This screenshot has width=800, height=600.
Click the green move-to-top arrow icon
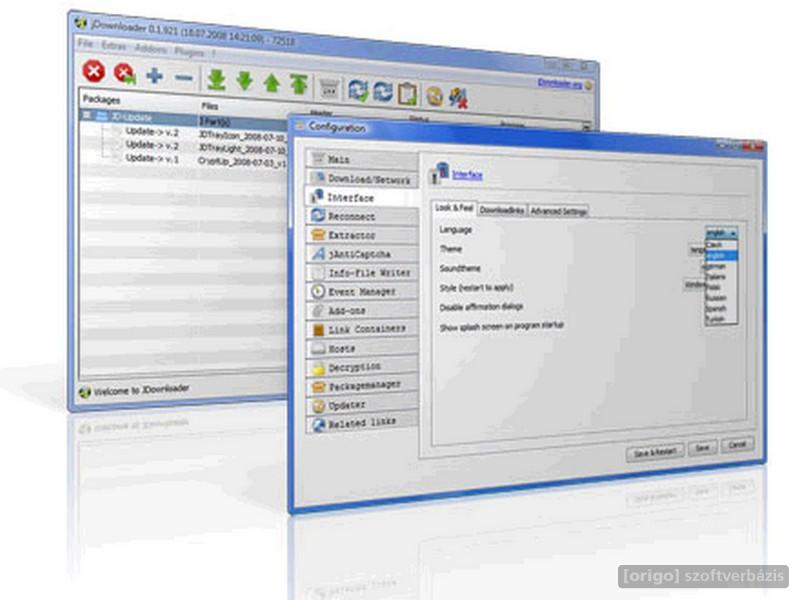point(299,84)
